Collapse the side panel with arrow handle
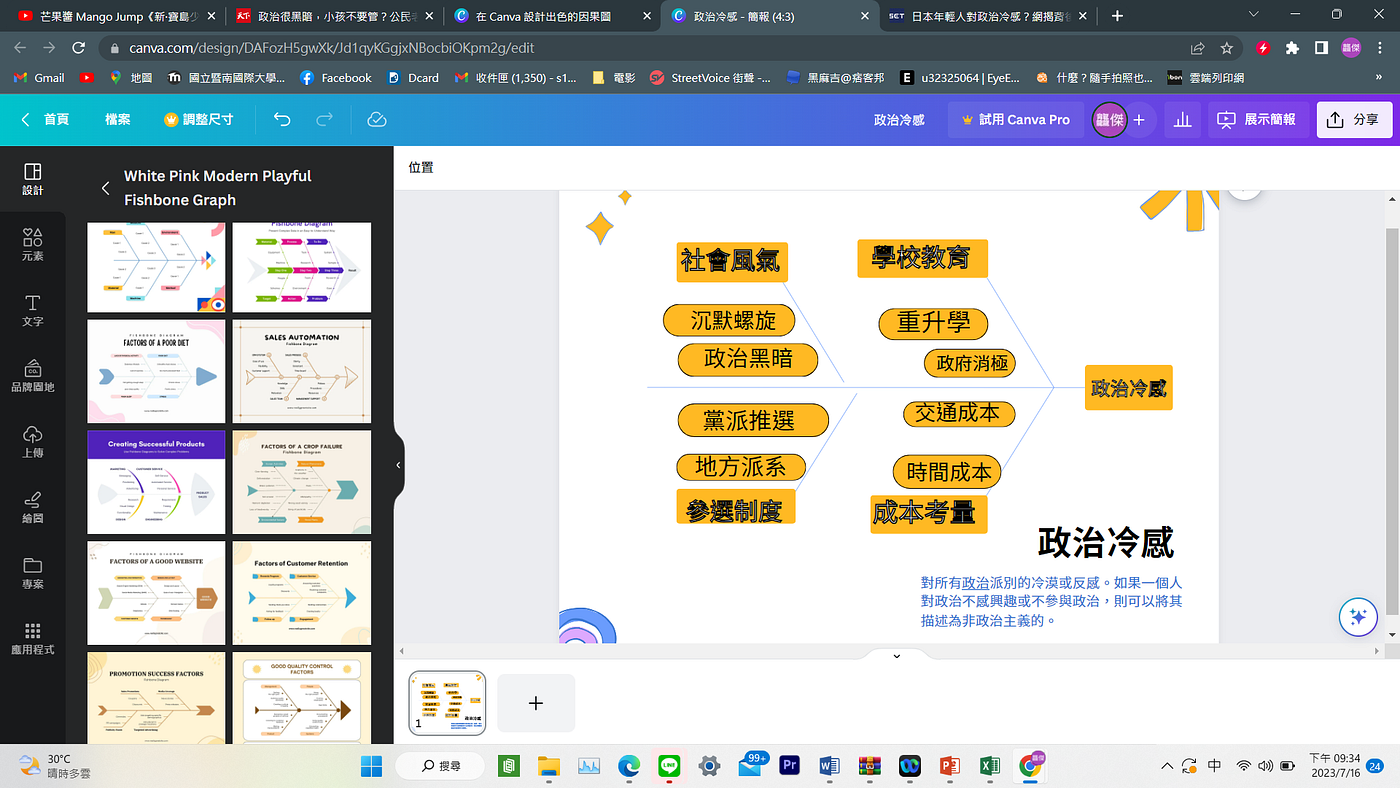1400x788 pixels. pos(398,465)
